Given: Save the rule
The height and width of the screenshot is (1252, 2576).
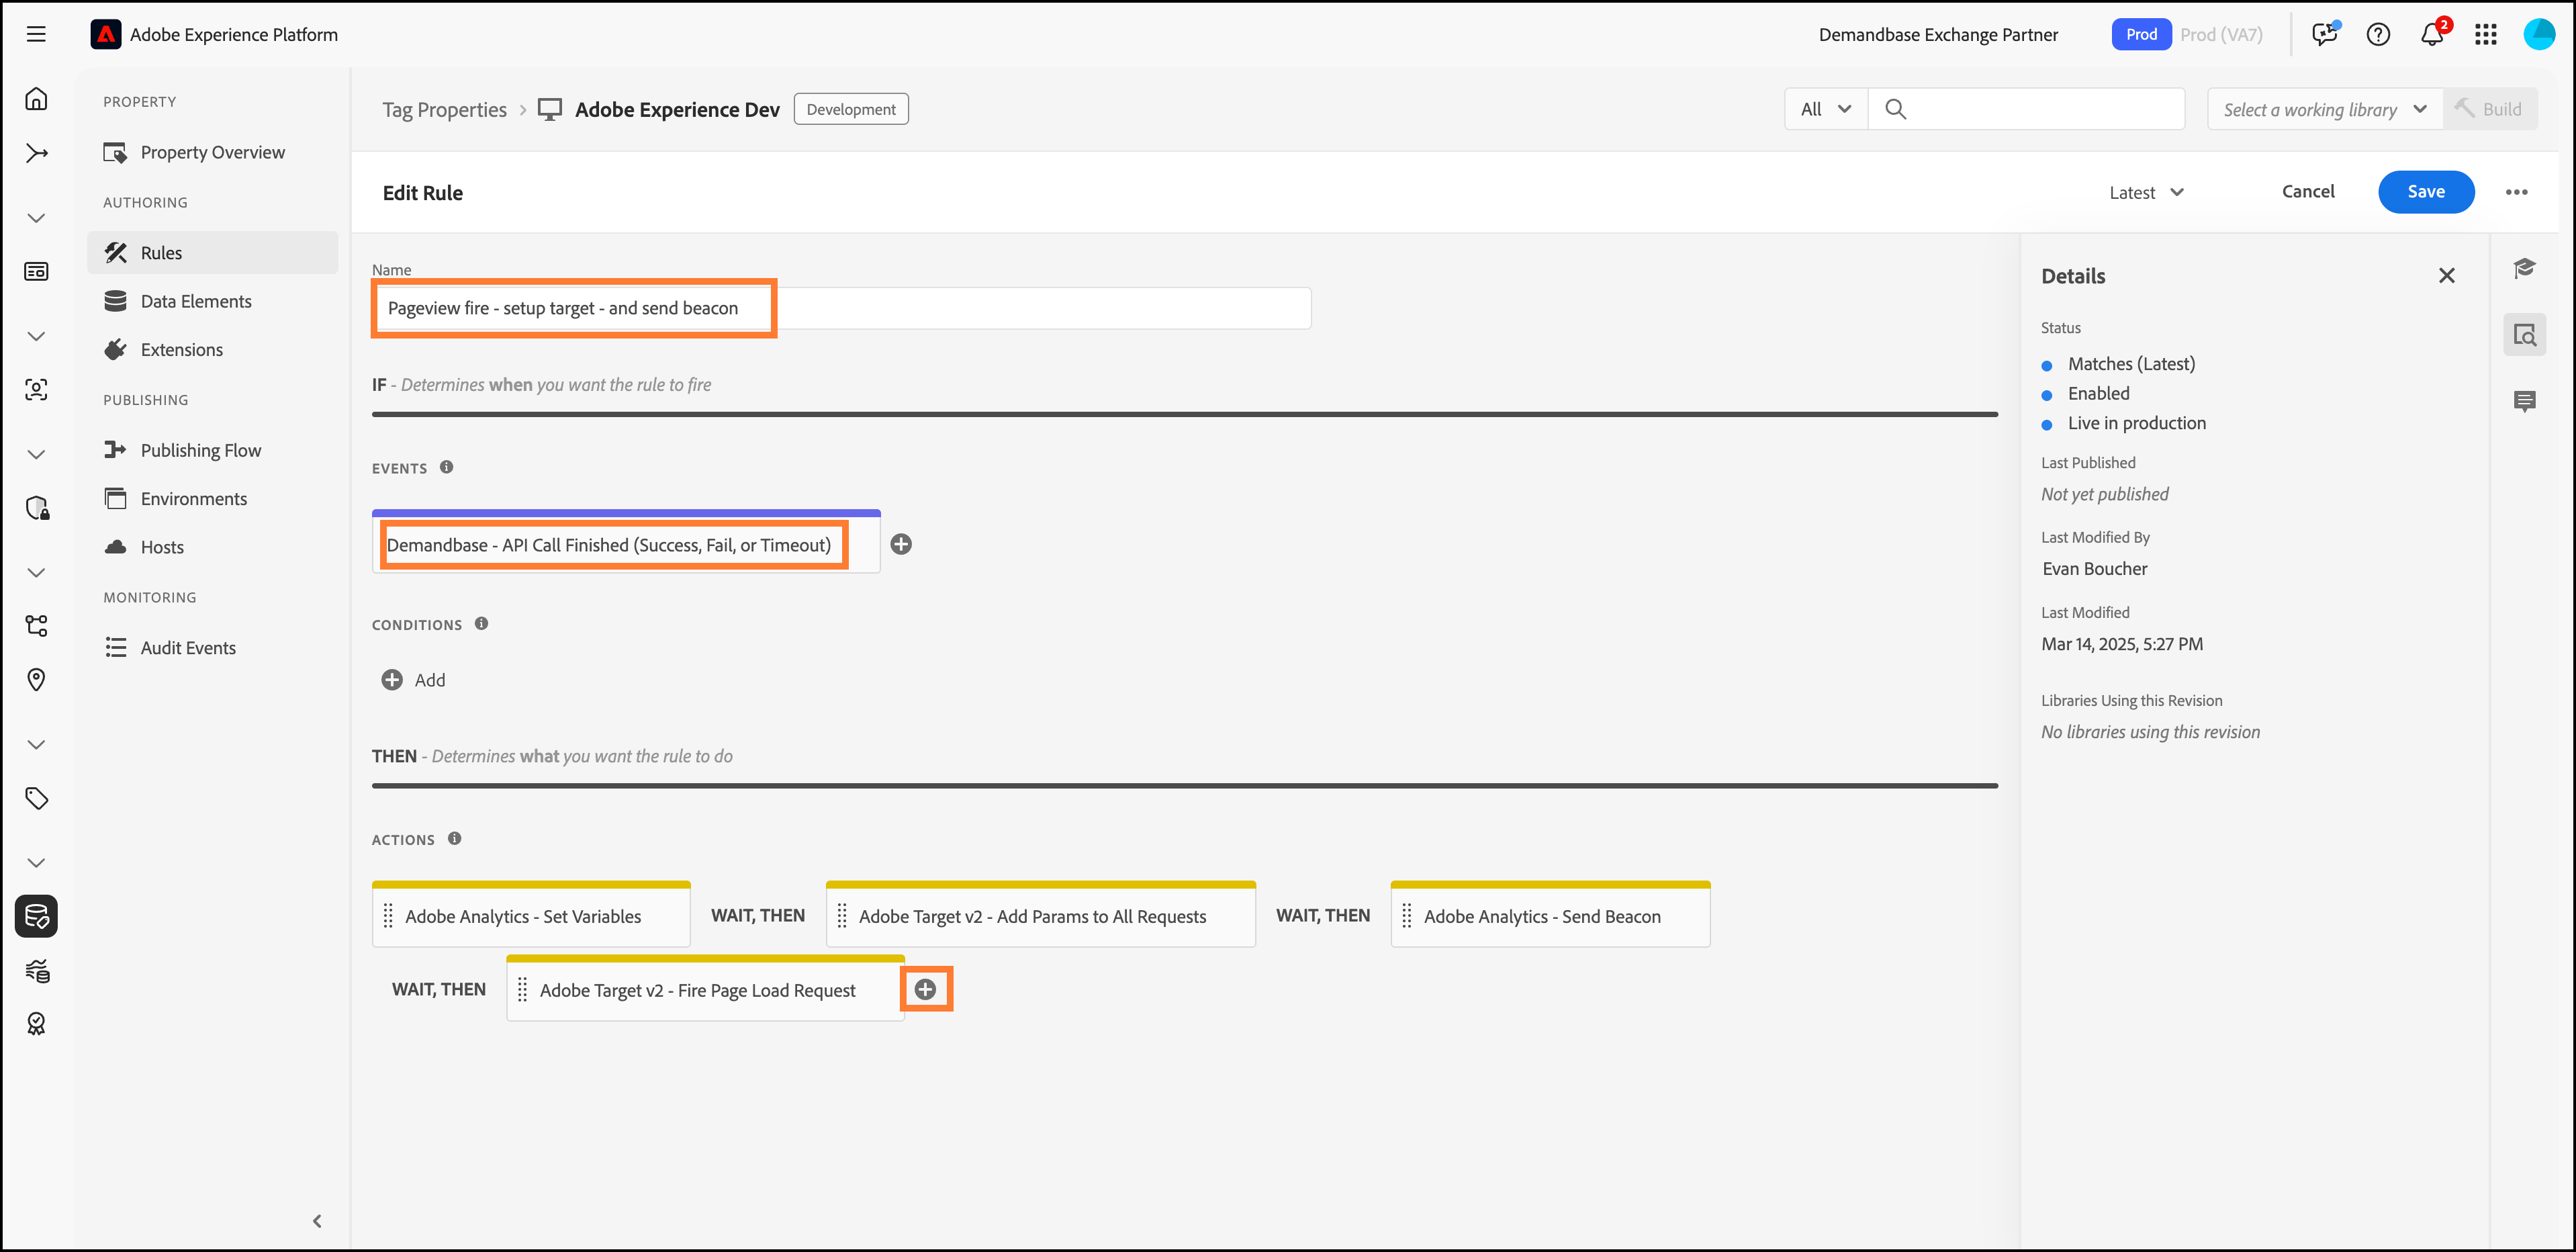Looking at the screenshot, I should coord(2425,192).
